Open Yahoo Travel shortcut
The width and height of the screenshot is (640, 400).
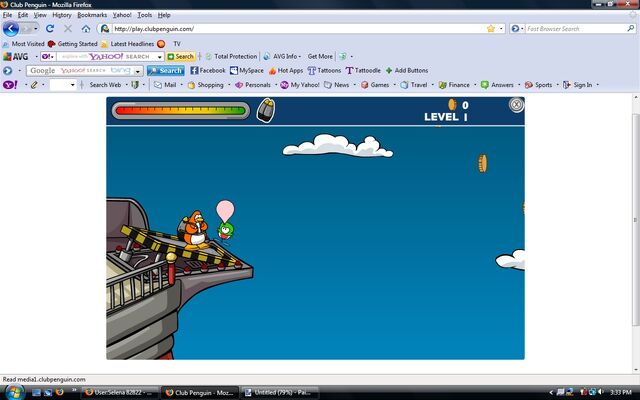(413, 85)
